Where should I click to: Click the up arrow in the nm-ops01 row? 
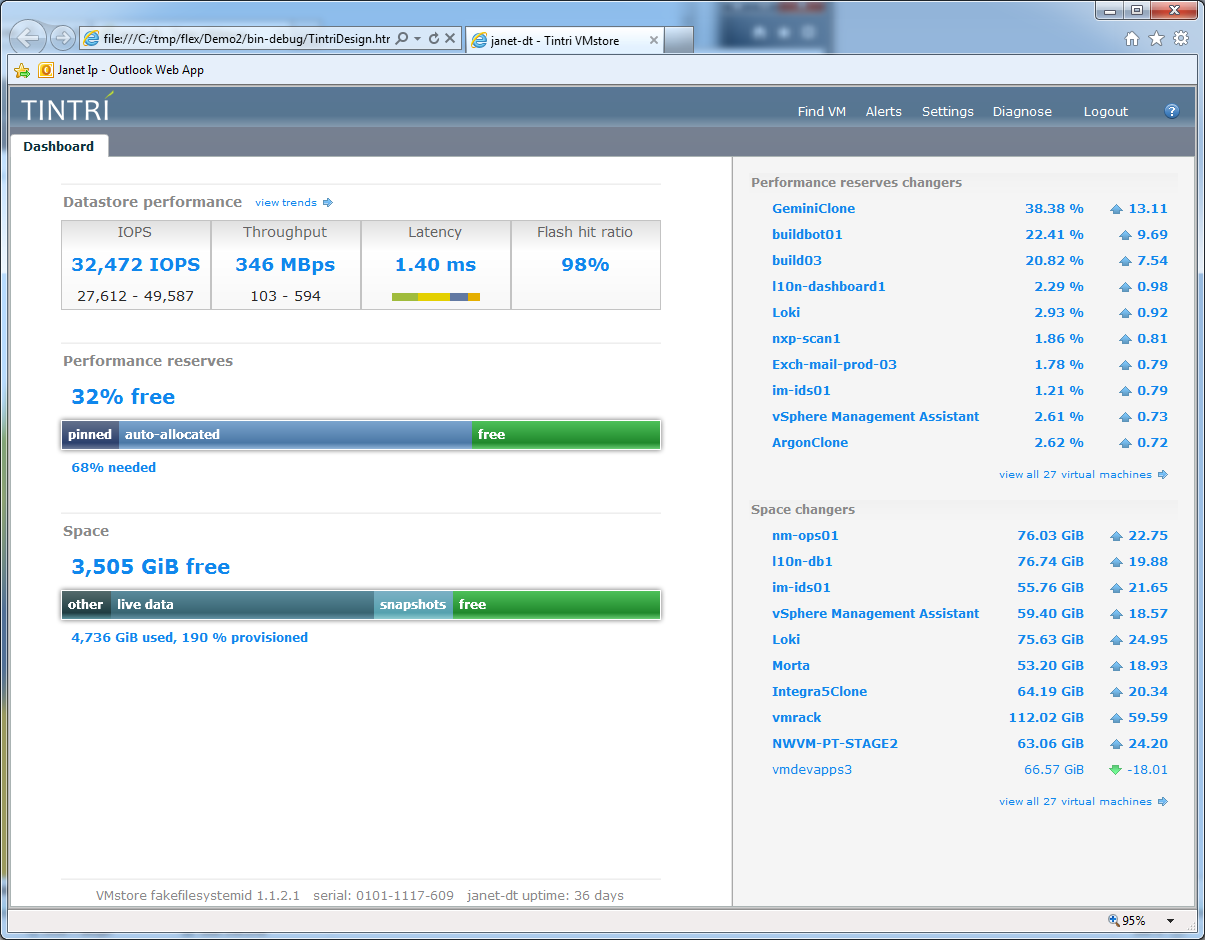[1117, 536]
